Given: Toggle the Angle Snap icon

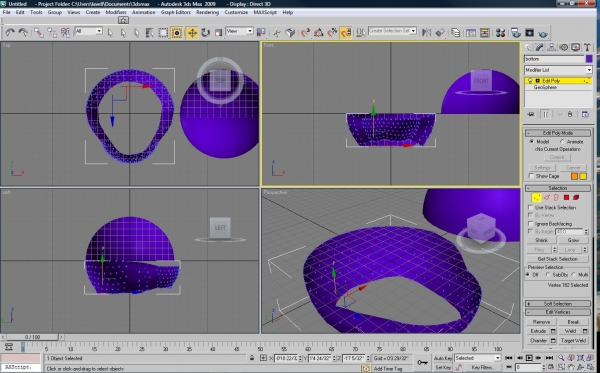Looking at the screenshot, I should 318,33.
